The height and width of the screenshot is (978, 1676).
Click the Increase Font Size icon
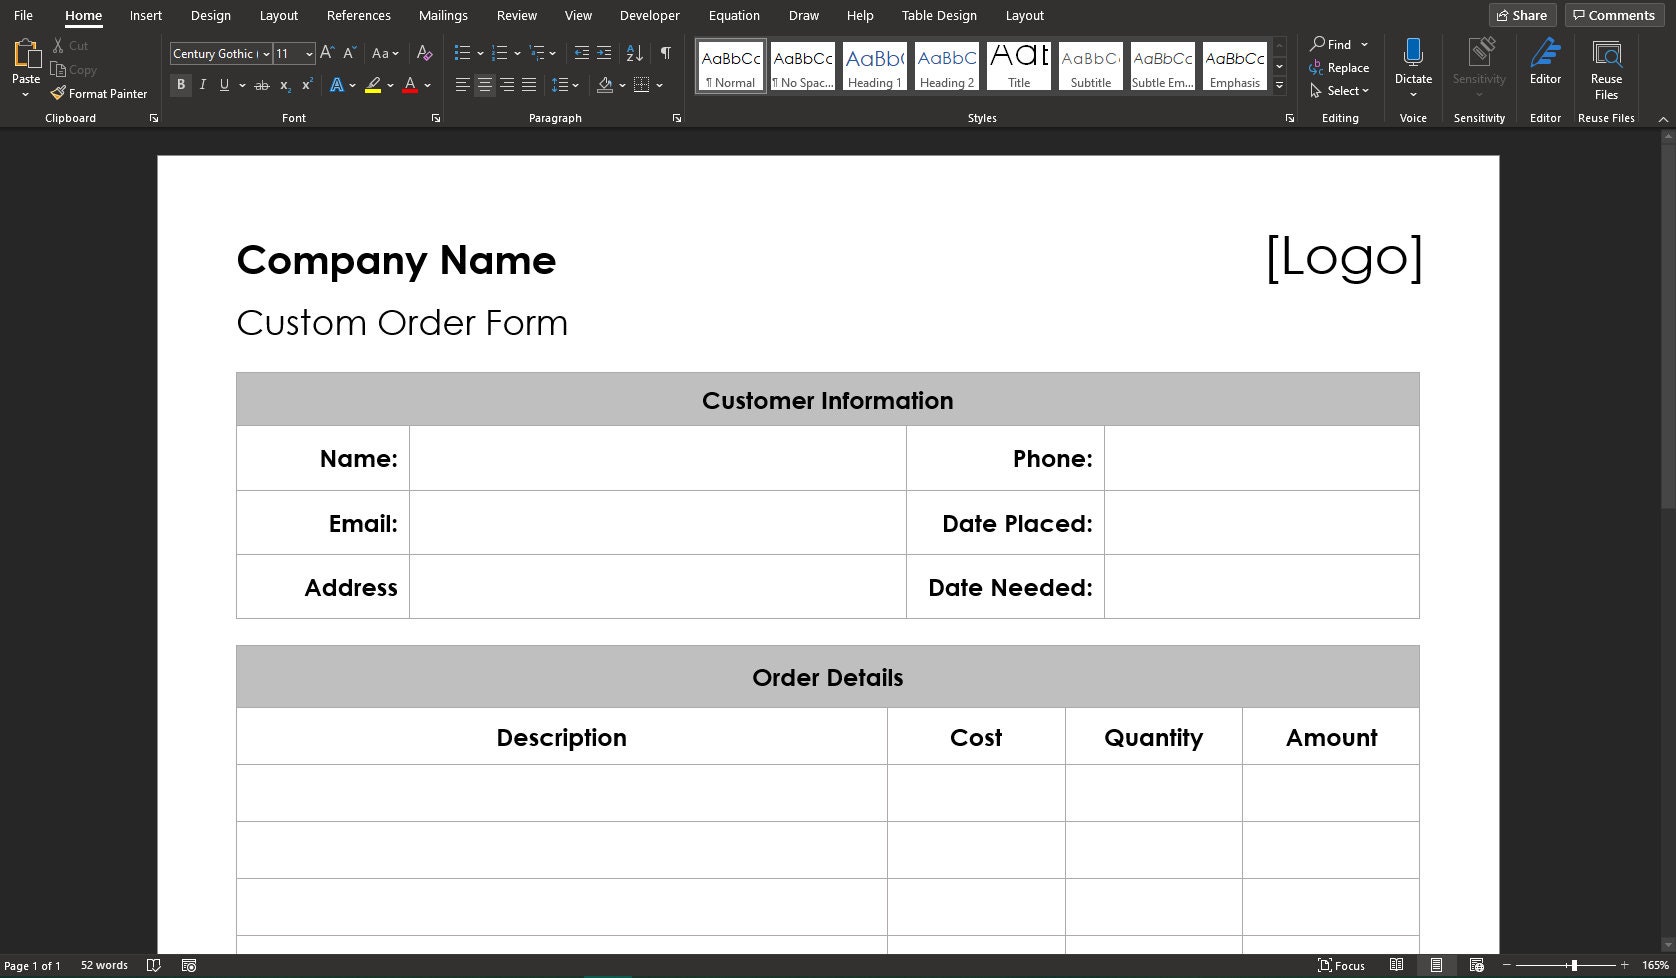click(327, 53)
